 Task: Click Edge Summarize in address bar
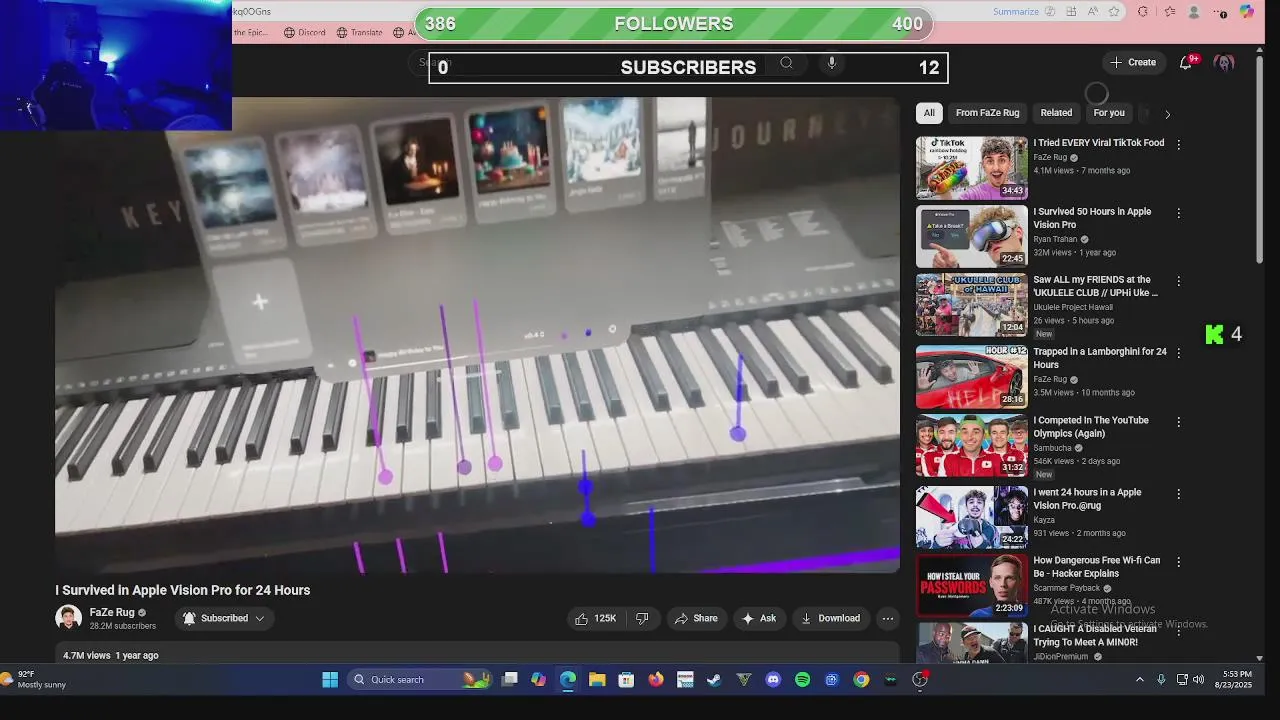click(1015, 12)
